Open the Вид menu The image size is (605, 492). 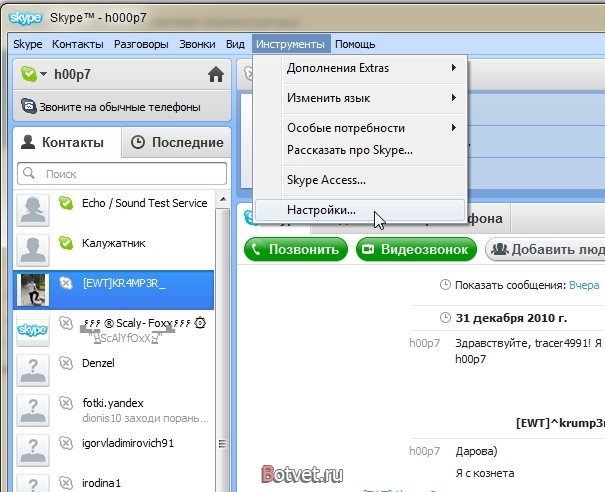pos(235,44)
